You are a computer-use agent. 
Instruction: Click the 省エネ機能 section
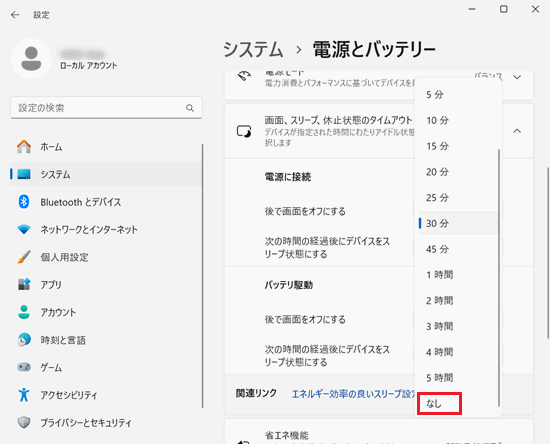tap(379, 431)
